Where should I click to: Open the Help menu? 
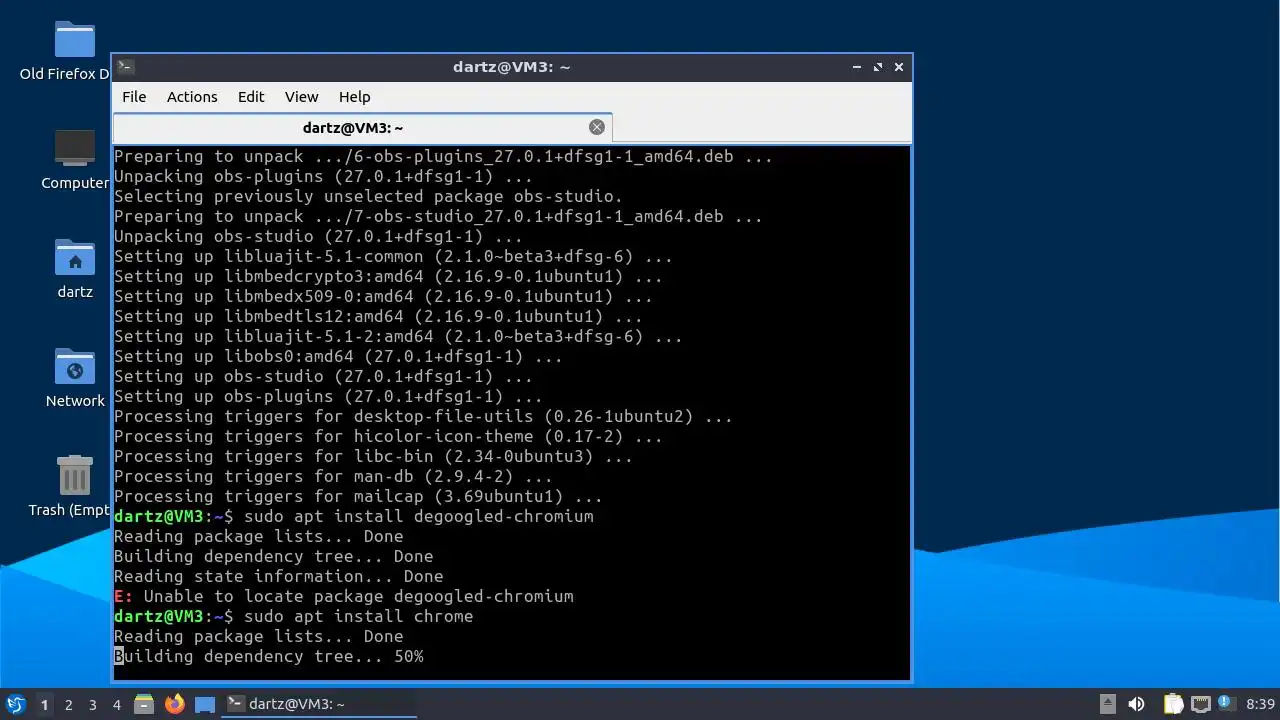pyautogui.click(x=354, y=97)
